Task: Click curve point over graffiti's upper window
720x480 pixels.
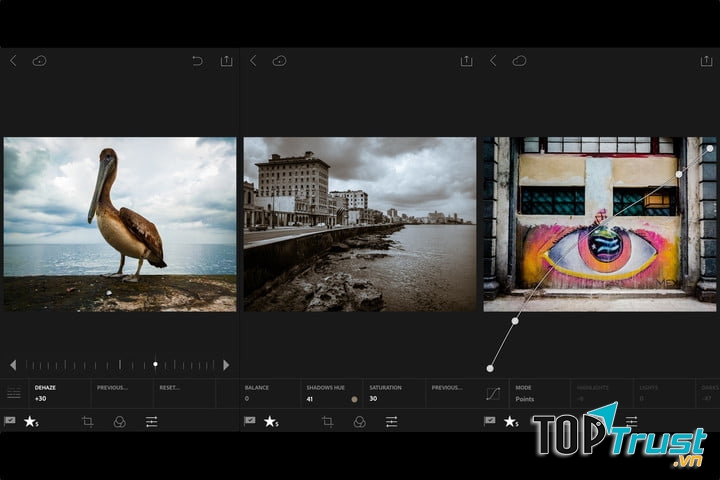Action: (x=679, y=175)
